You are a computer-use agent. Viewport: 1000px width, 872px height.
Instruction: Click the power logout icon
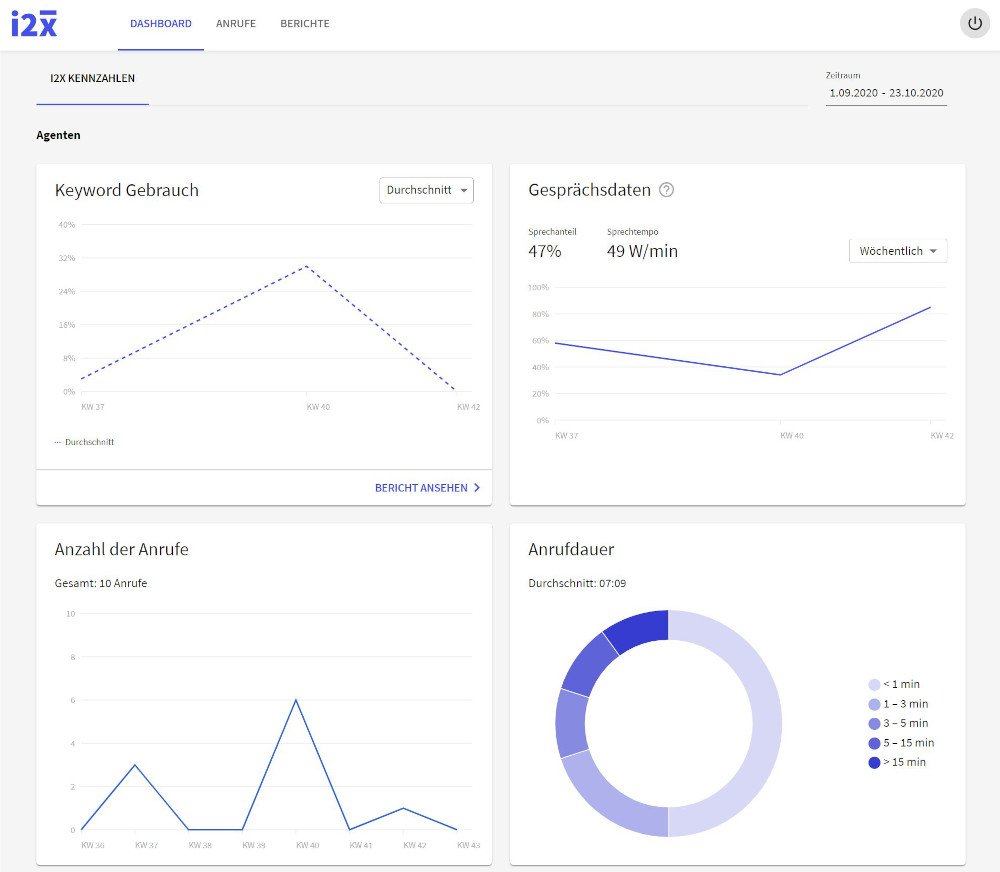click(974, 24)
